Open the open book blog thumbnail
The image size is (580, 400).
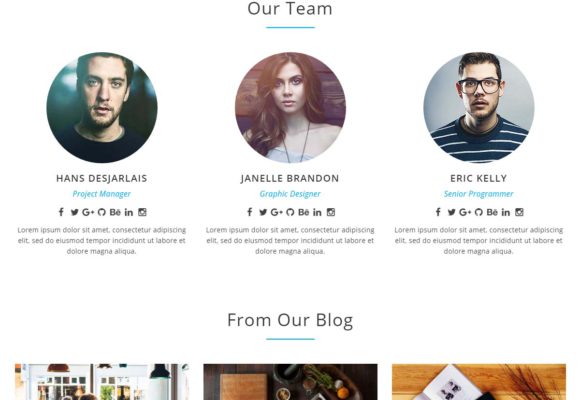[x=479, y=382]
